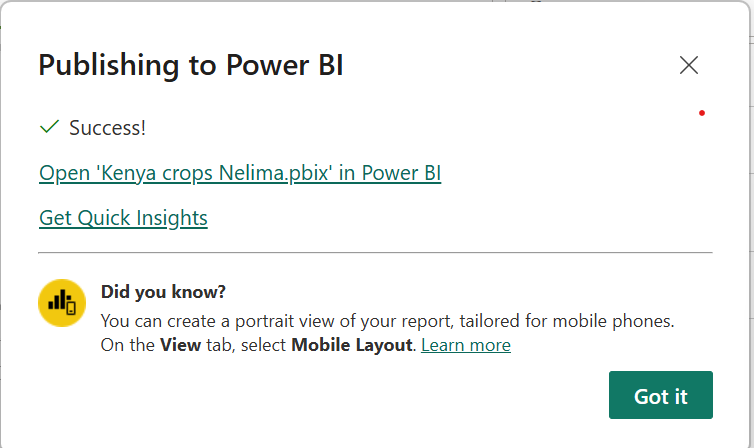Click the green Success checkmark icon
This screenshot has width=754, height=448.
[x=48, y=127]
